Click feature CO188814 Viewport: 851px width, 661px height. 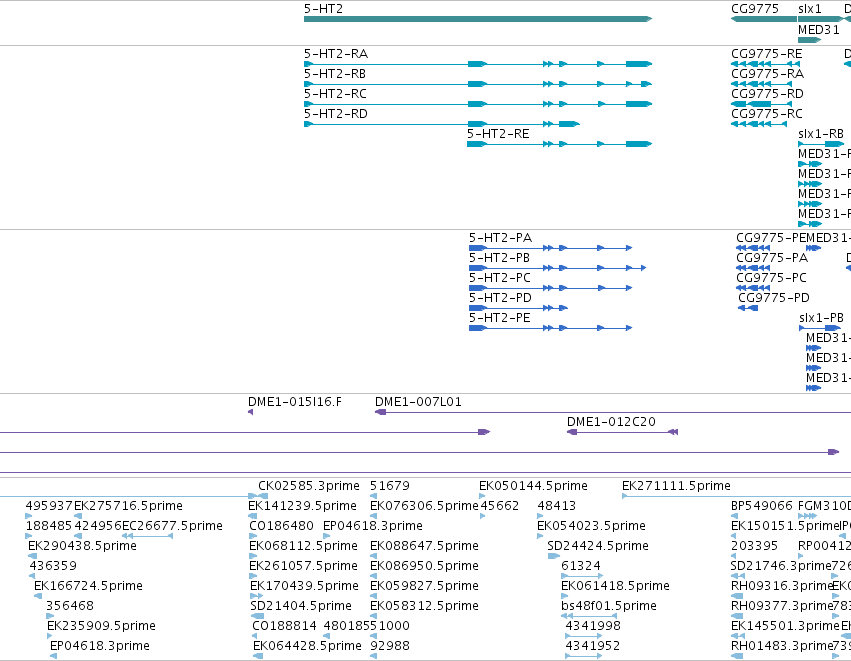(284, 627)
